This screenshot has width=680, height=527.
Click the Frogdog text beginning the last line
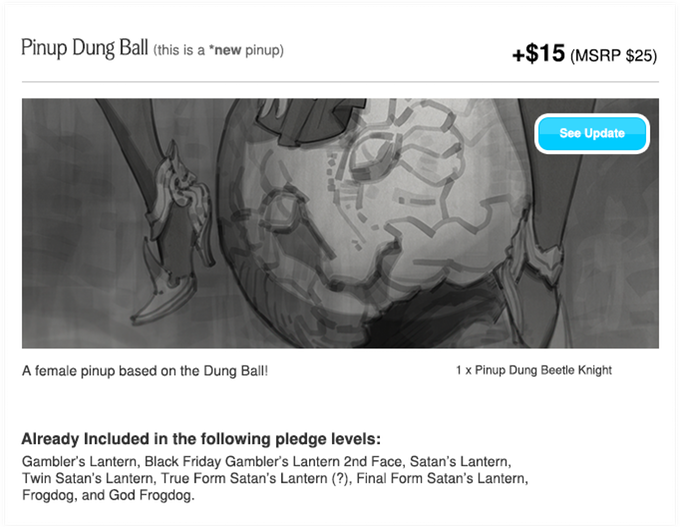[x=48, y=495]
